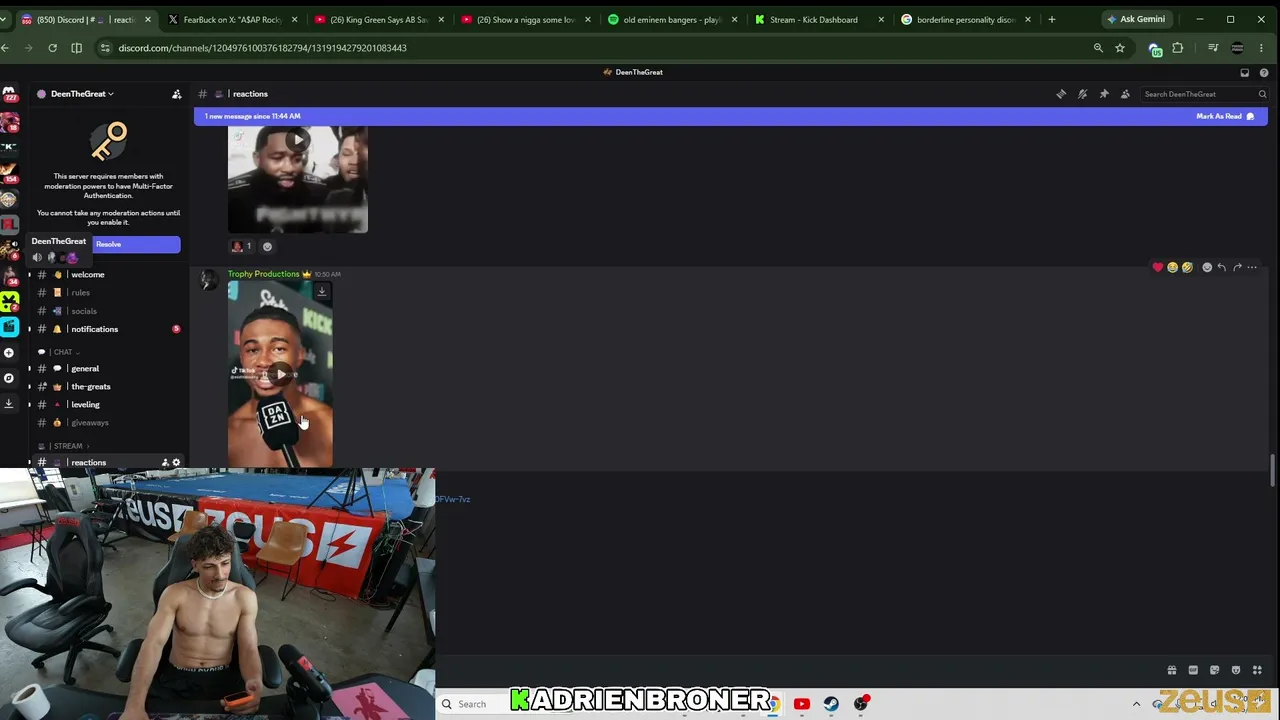Click the Trophy Productions username

pyautogui.click(x=263, y=274)
